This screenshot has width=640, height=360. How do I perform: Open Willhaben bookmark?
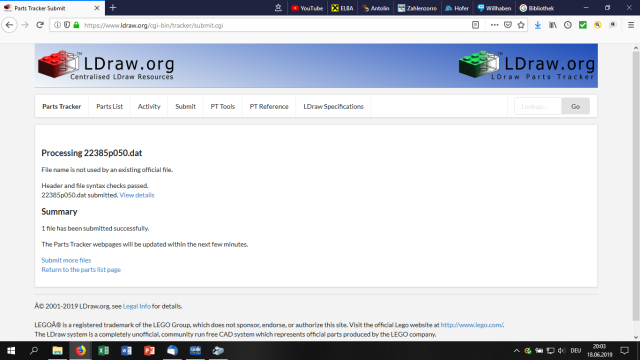(x=494, y=8)
